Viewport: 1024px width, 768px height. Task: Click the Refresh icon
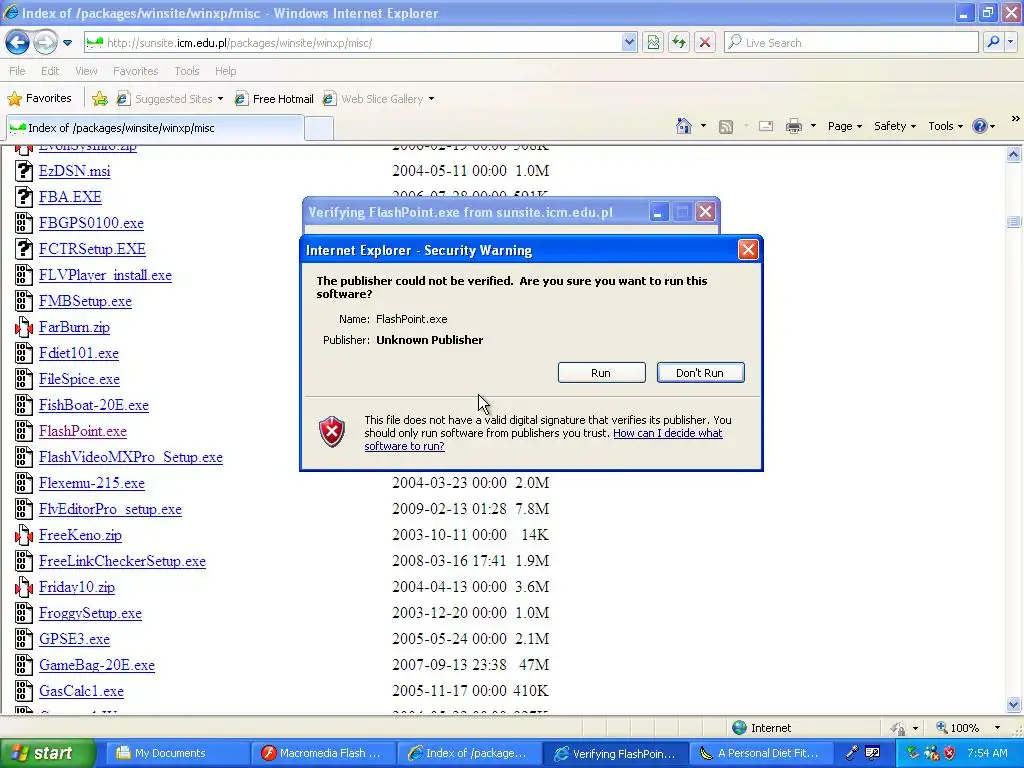[679, 42]
